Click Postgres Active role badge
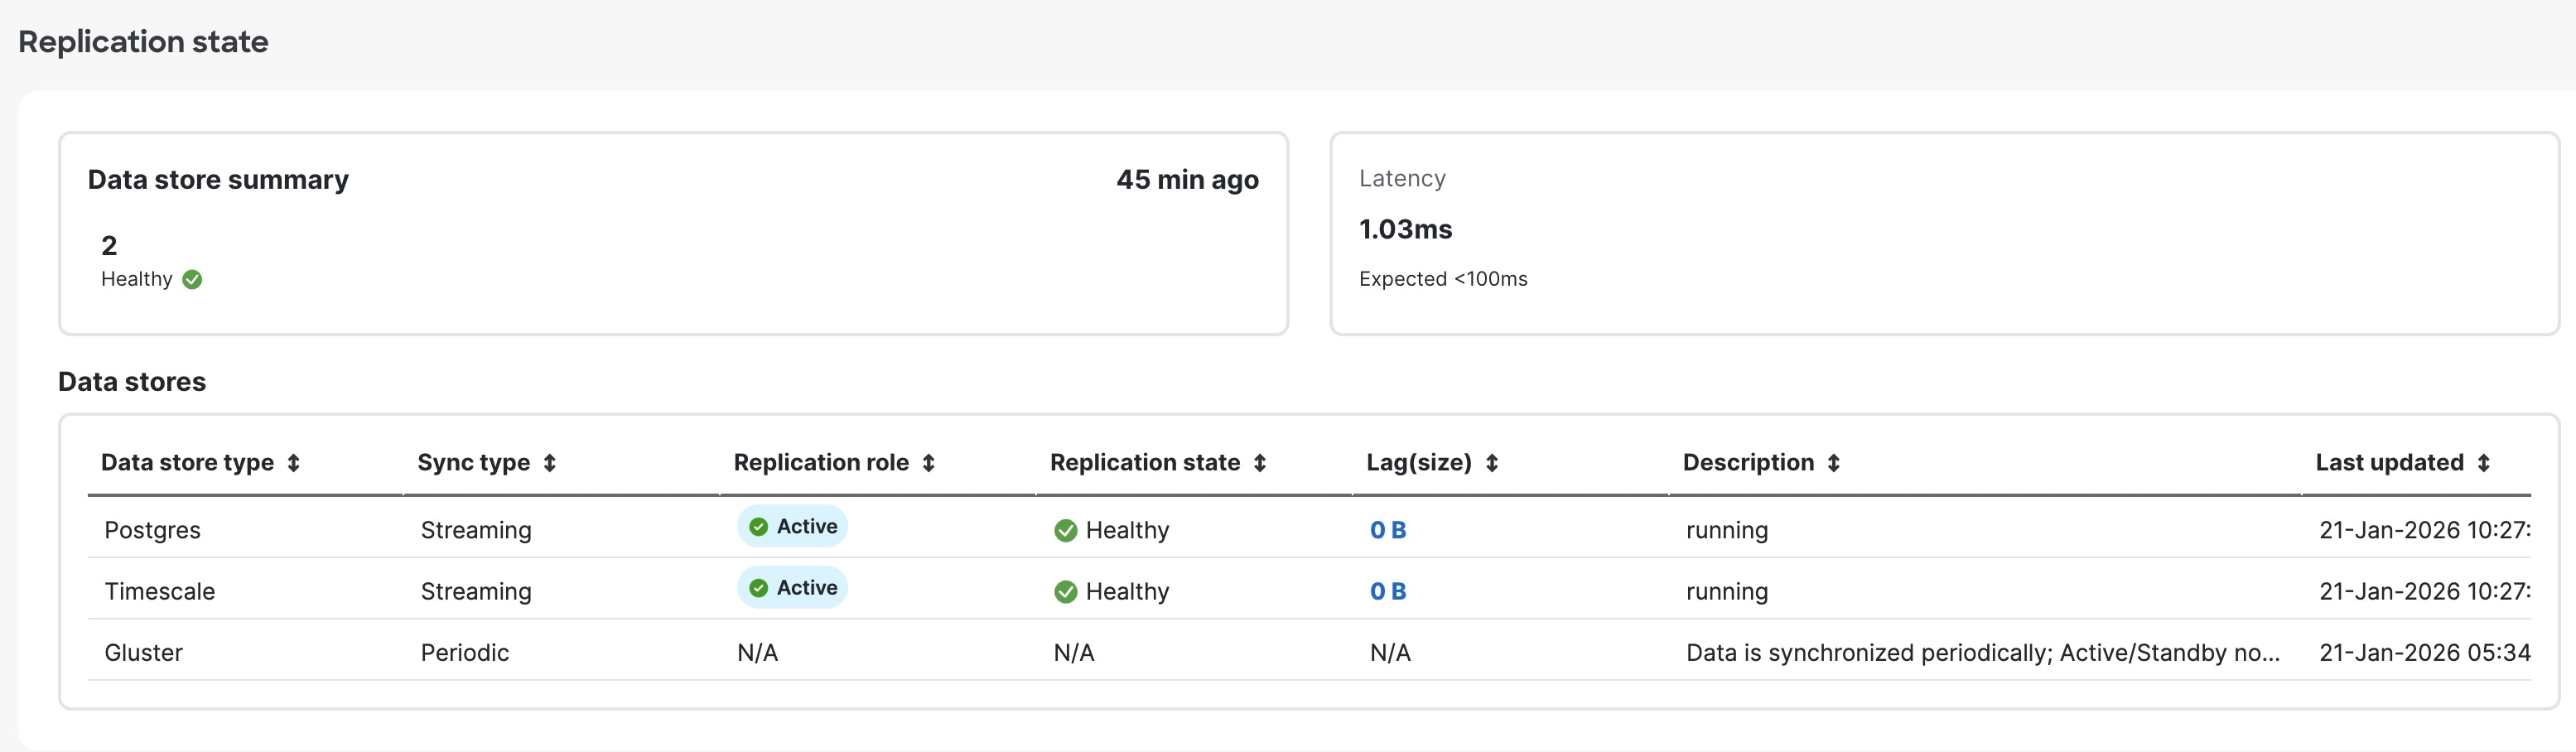Image resolution: width=2576 pixels, height=752 pixels. click(x=792, y=526)
